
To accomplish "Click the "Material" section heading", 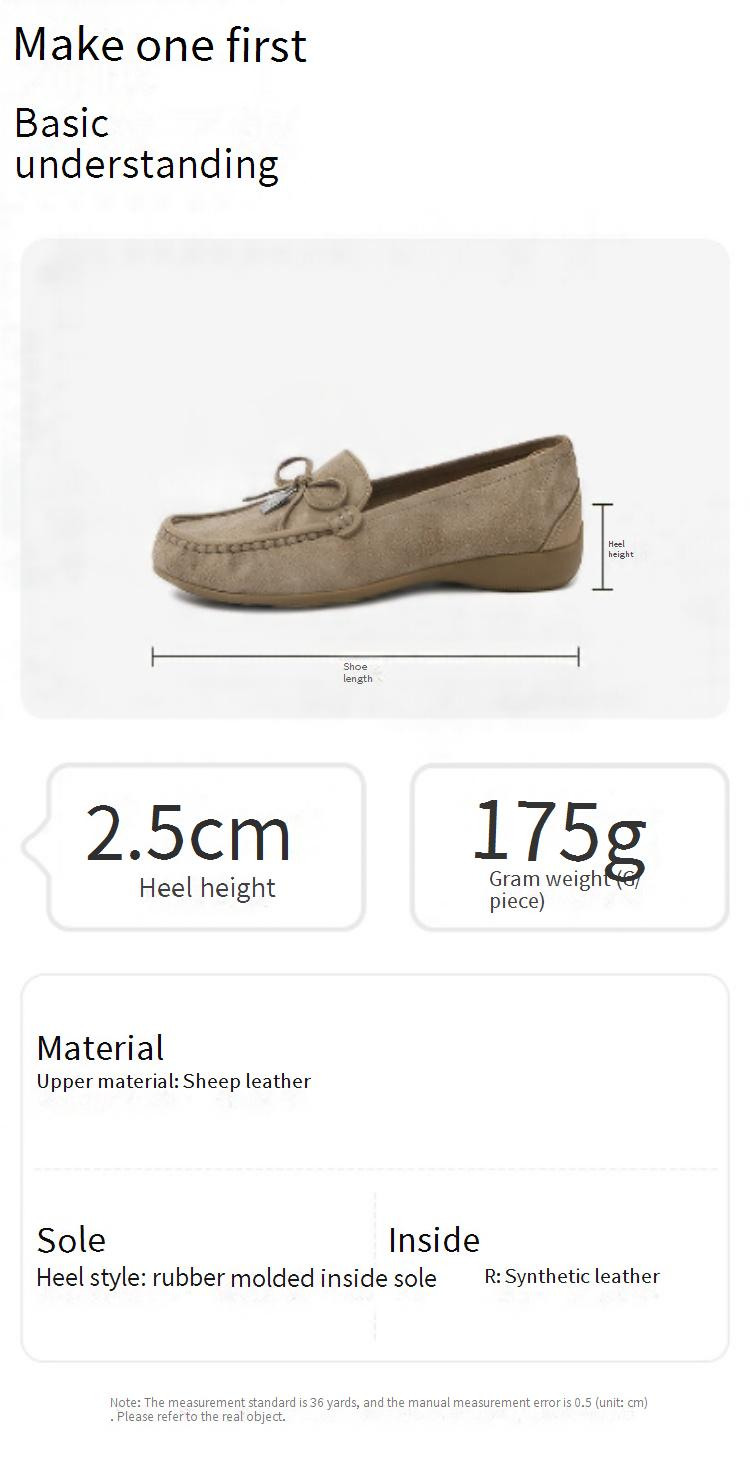I will (x=100, y=1048).
